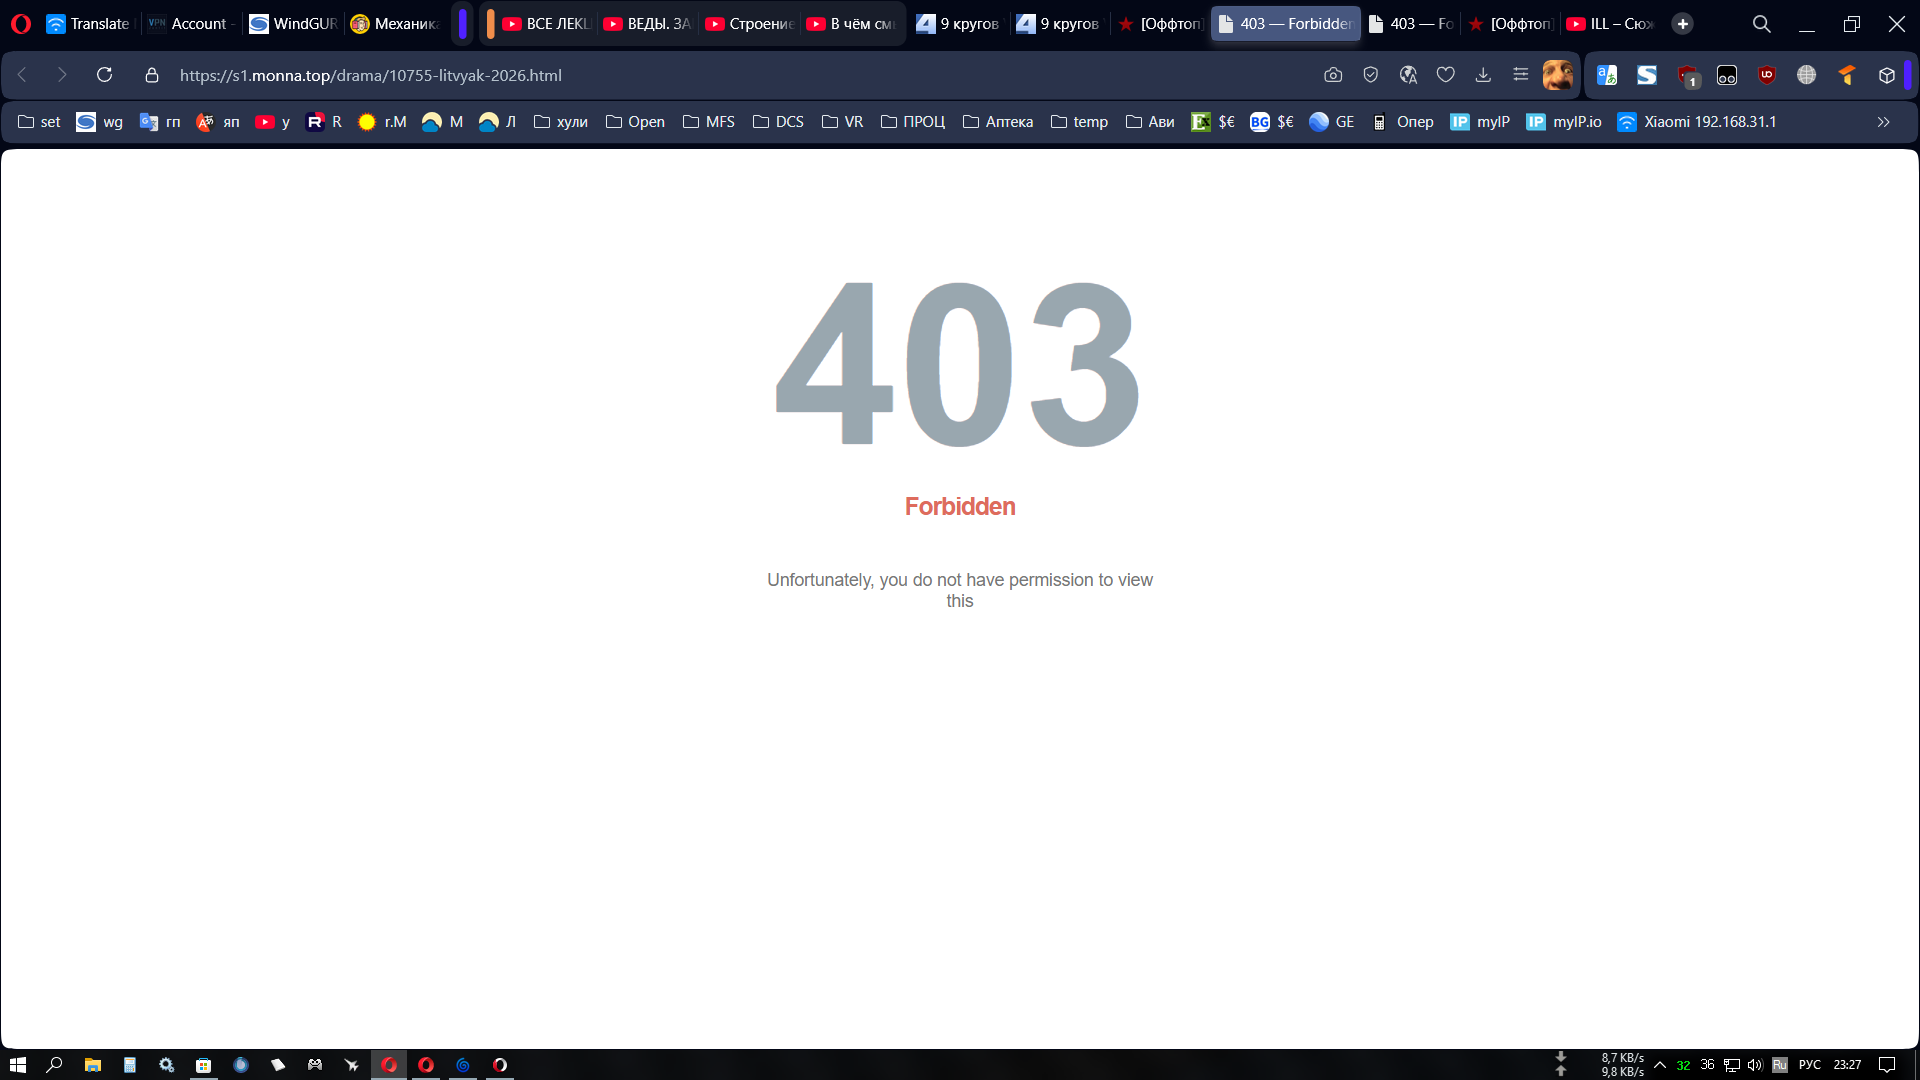1920x1080 pixels.
Task: Select the 403 — Forbidden active tab
Action: (x=1285, y=24)
